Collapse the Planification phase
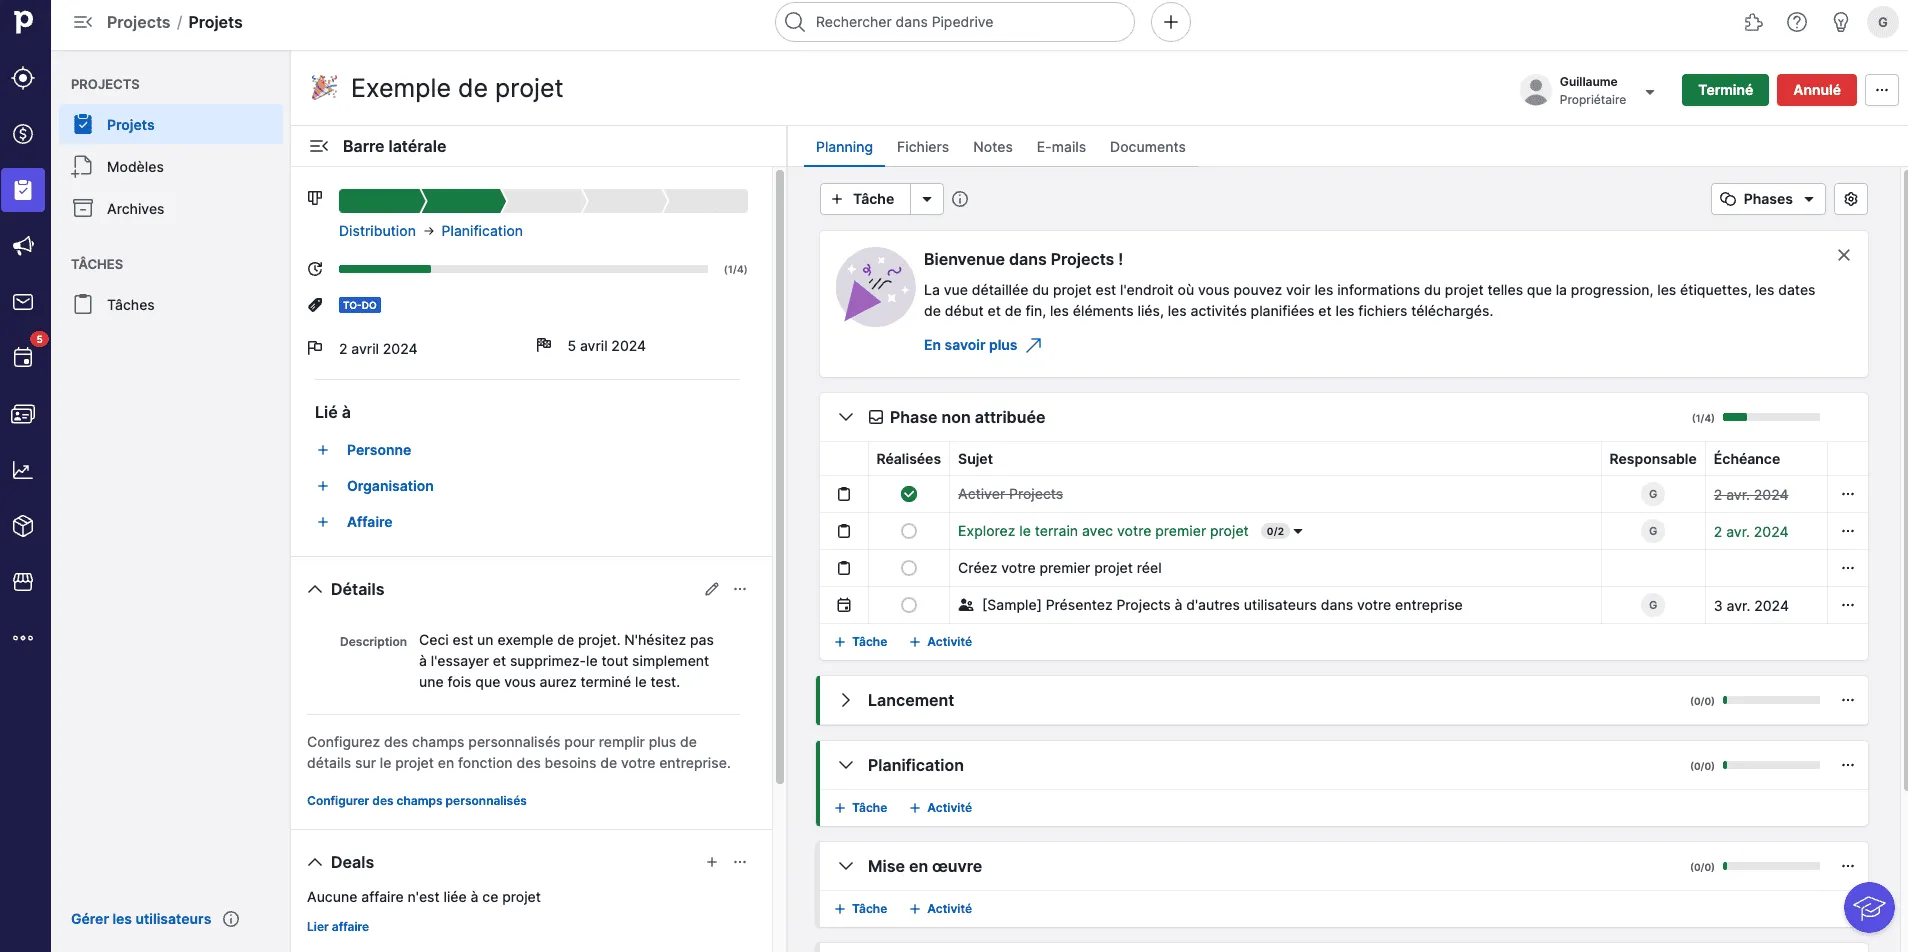1908x952 pixels. 846,765
